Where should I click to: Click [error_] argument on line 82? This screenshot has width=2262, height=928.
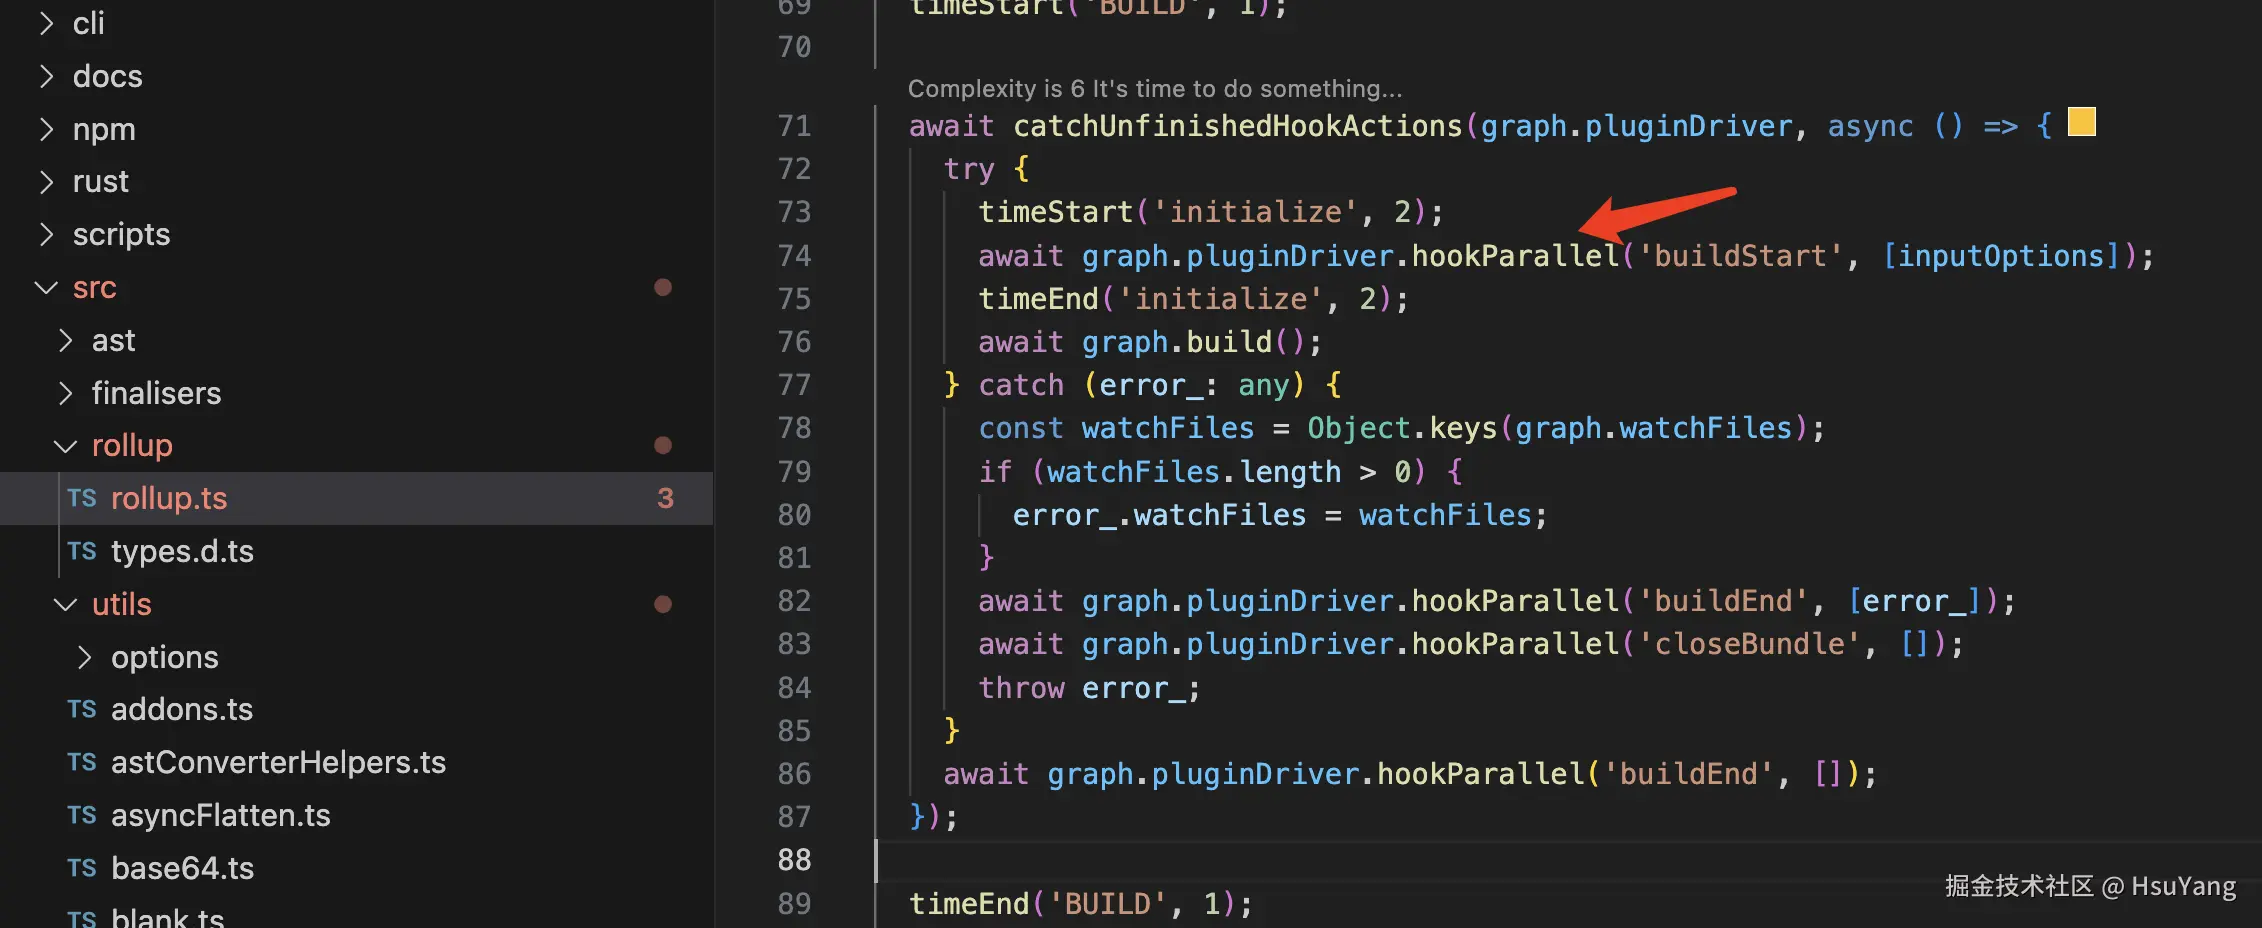(1914, 601)
